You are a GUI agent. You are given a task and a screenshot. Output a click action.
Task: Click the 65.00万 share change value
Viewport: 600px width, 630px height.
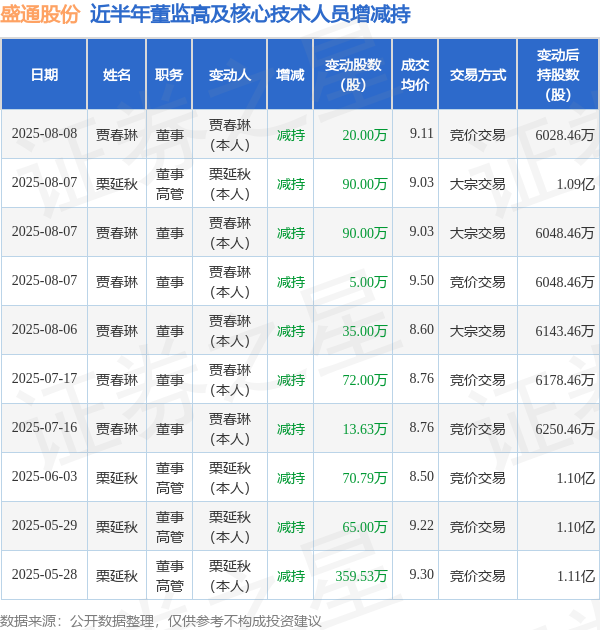click(365, 527)
